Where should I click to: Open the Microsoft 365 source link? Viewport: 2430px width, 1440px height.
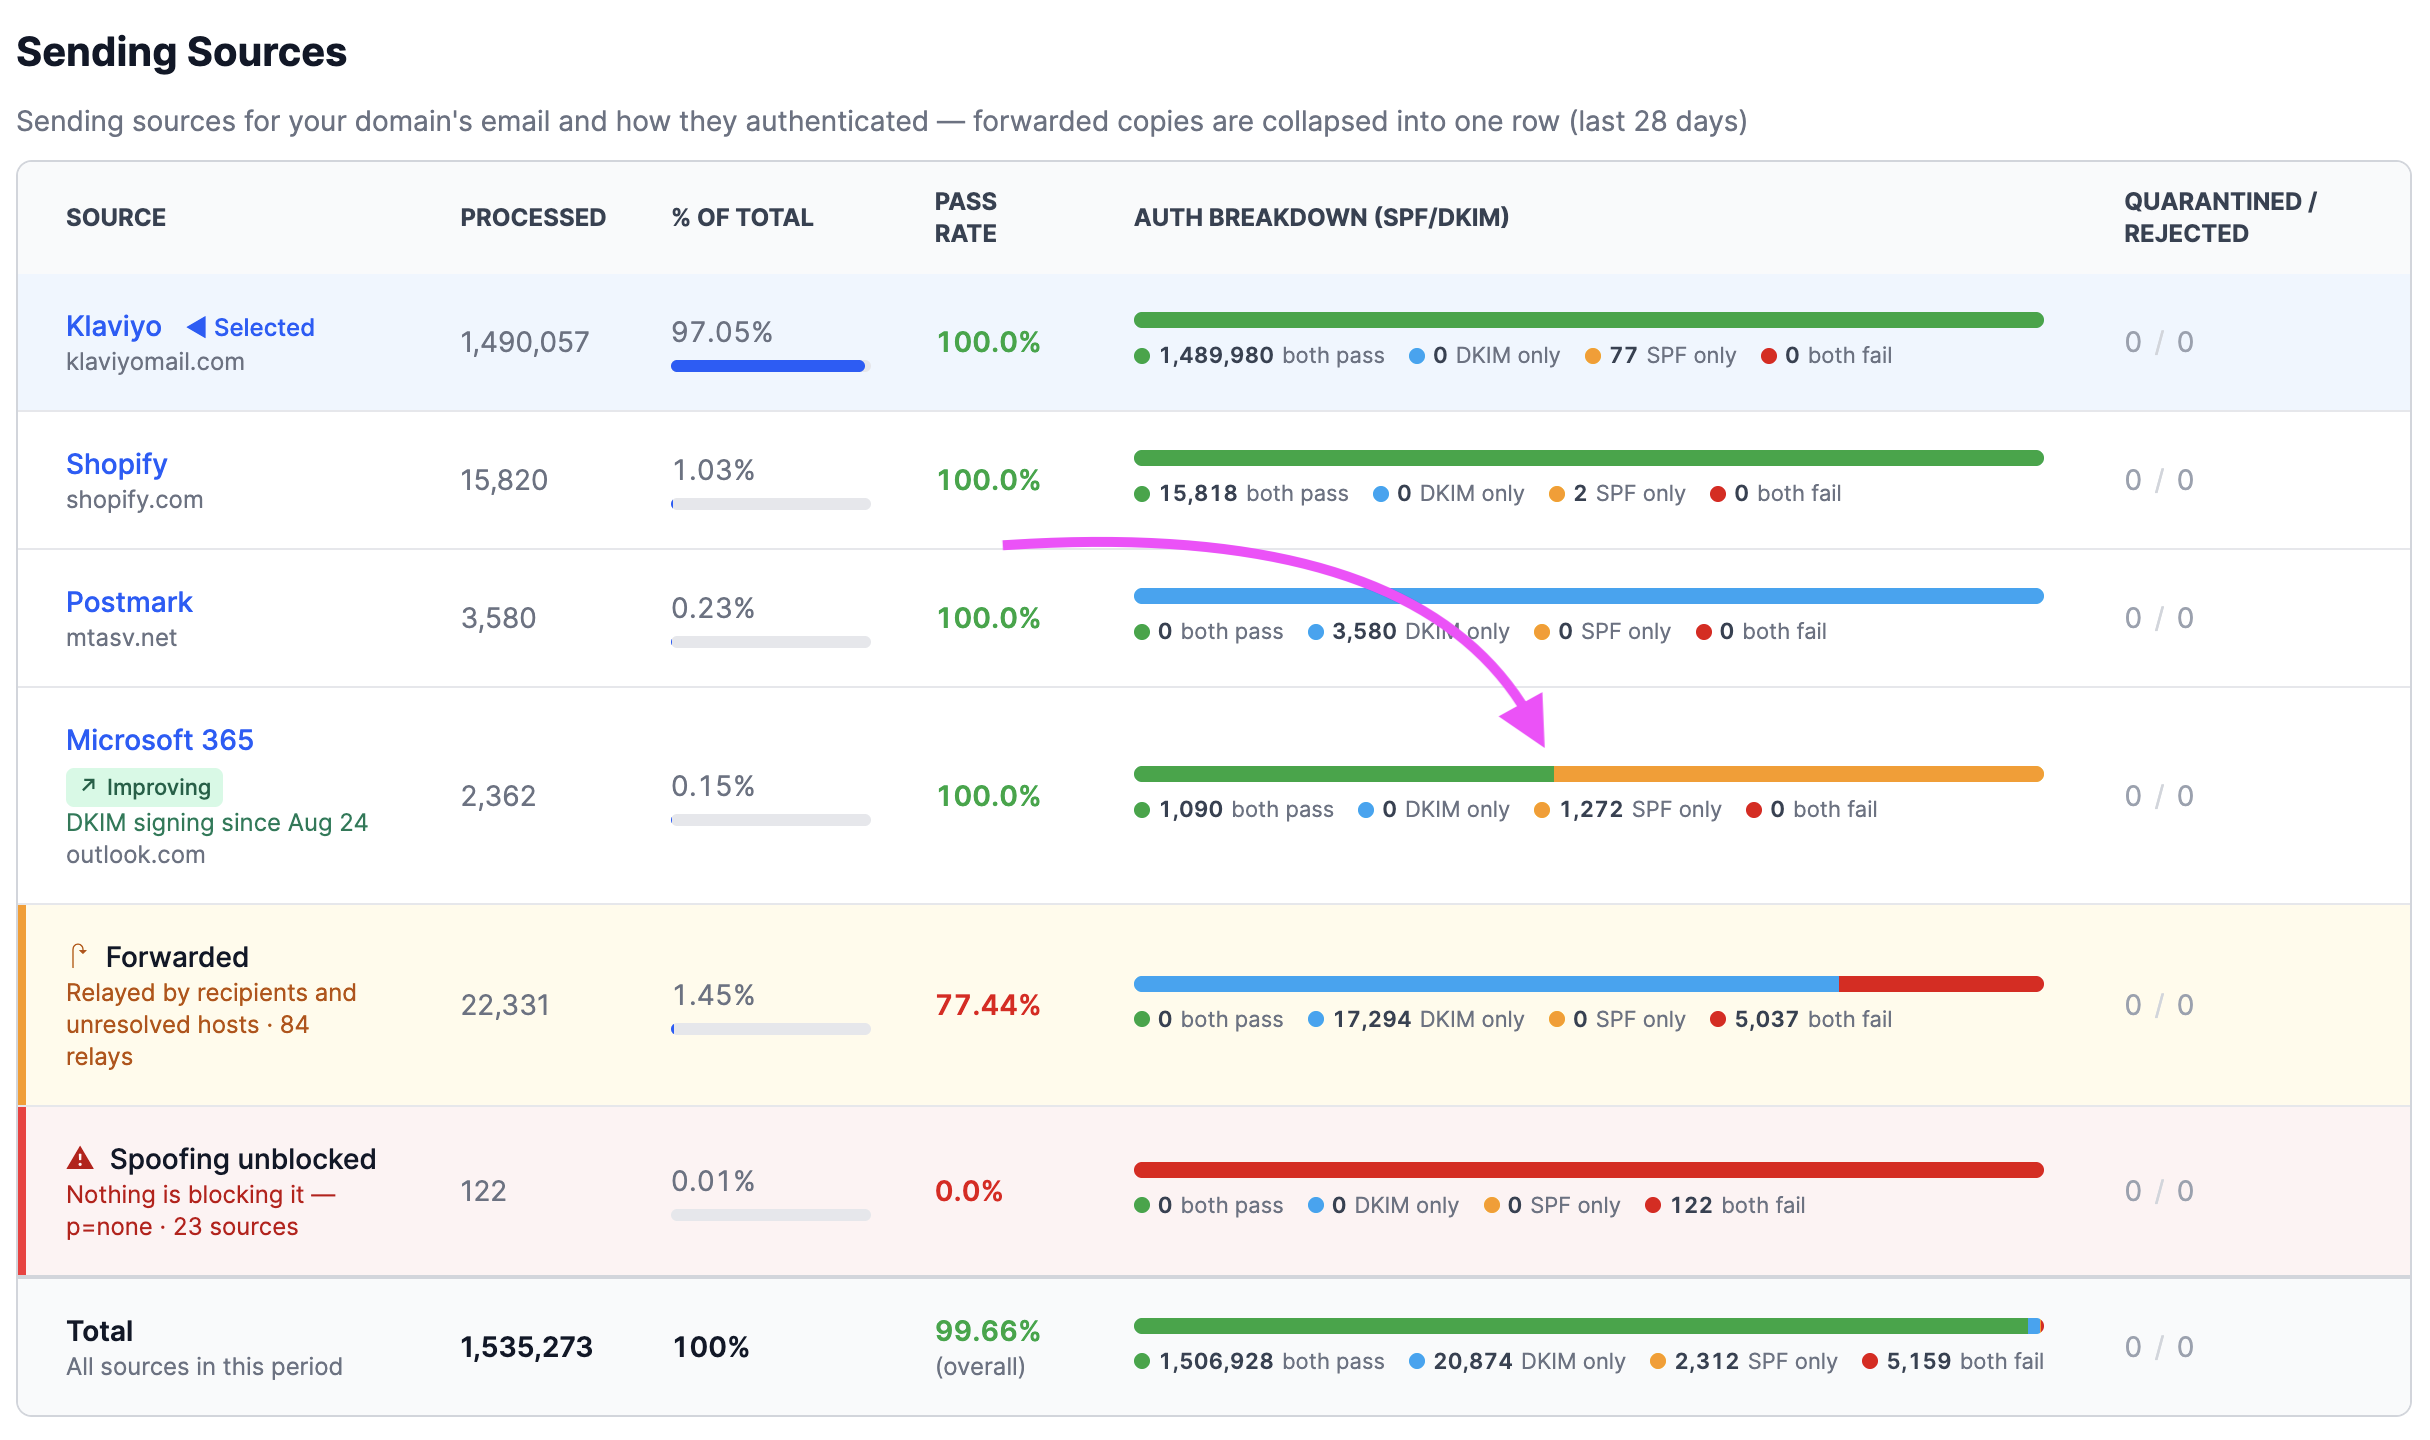[160, 740]
